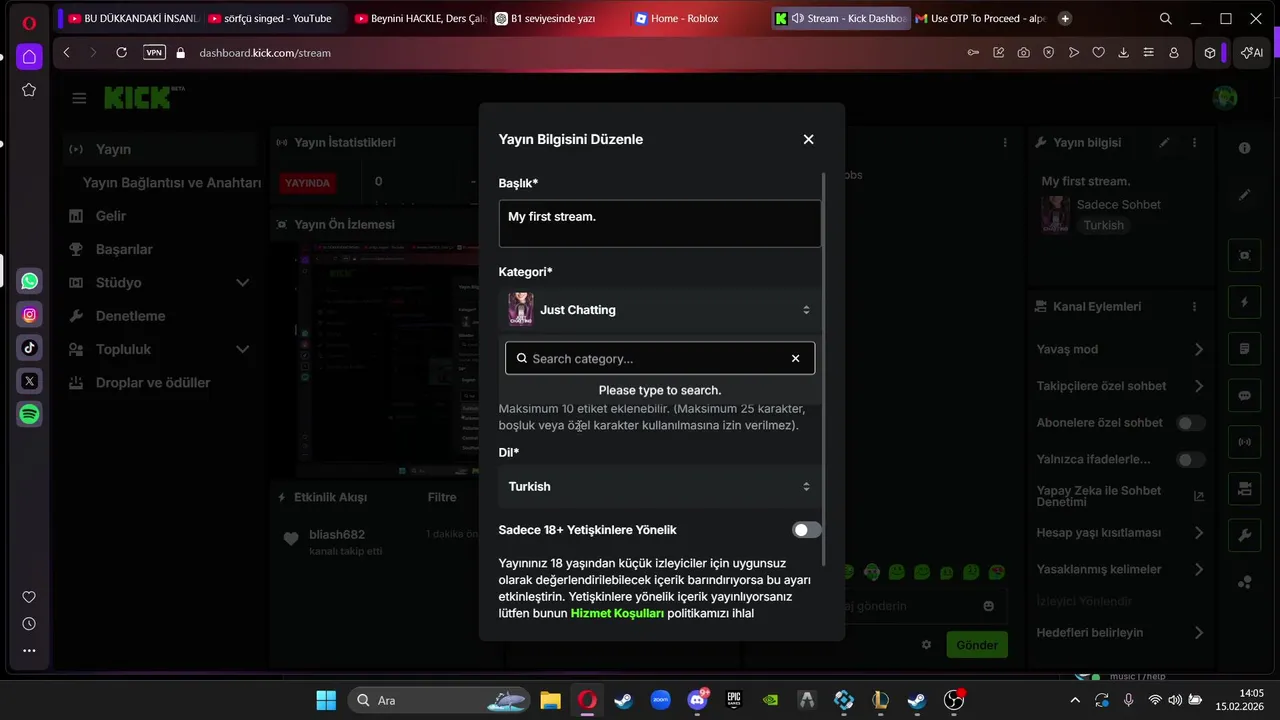This screenshot has height=720, width=1280.
Task: Open TikTok in Opera sidebar
Action: 29,348
